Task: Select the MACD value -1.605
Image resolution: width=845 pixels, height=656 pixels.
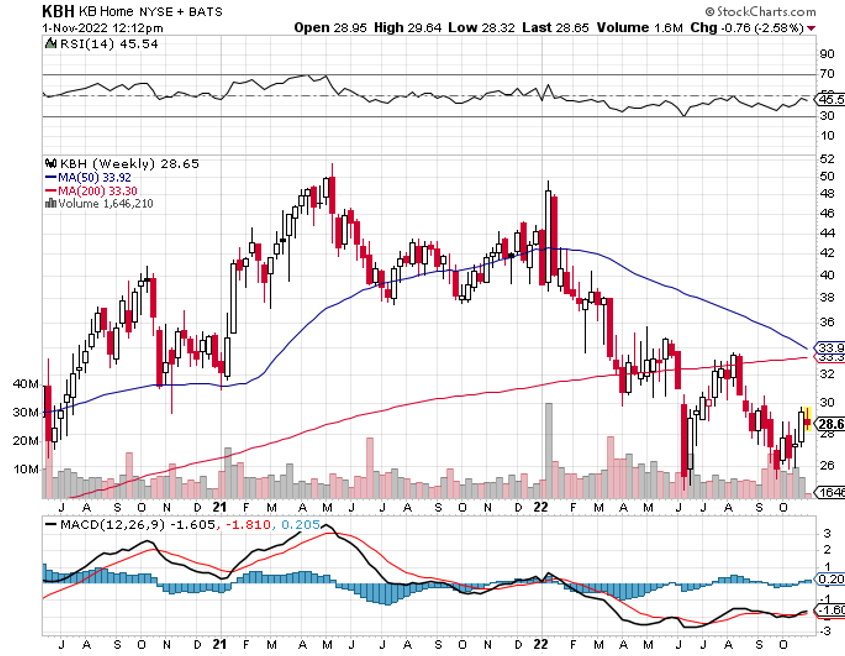Action: (x=192, y=524)
